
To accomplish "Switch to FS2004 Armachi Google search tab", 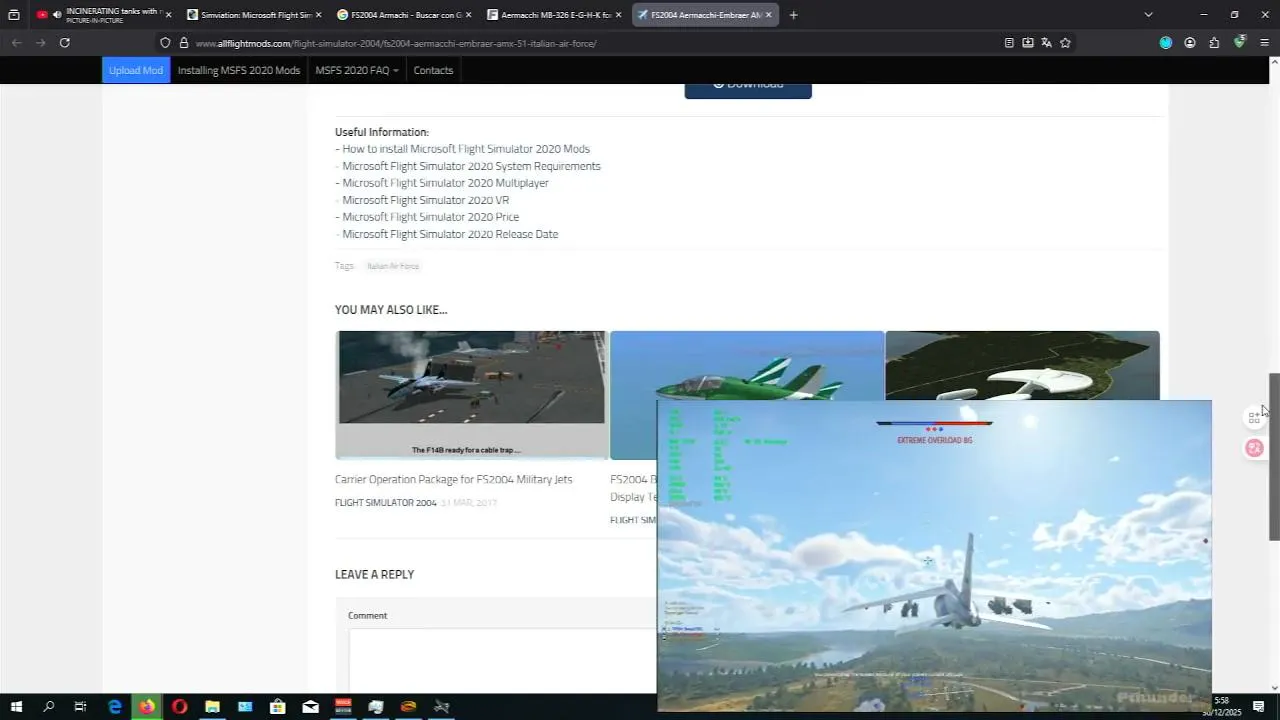I will point(405,15).
